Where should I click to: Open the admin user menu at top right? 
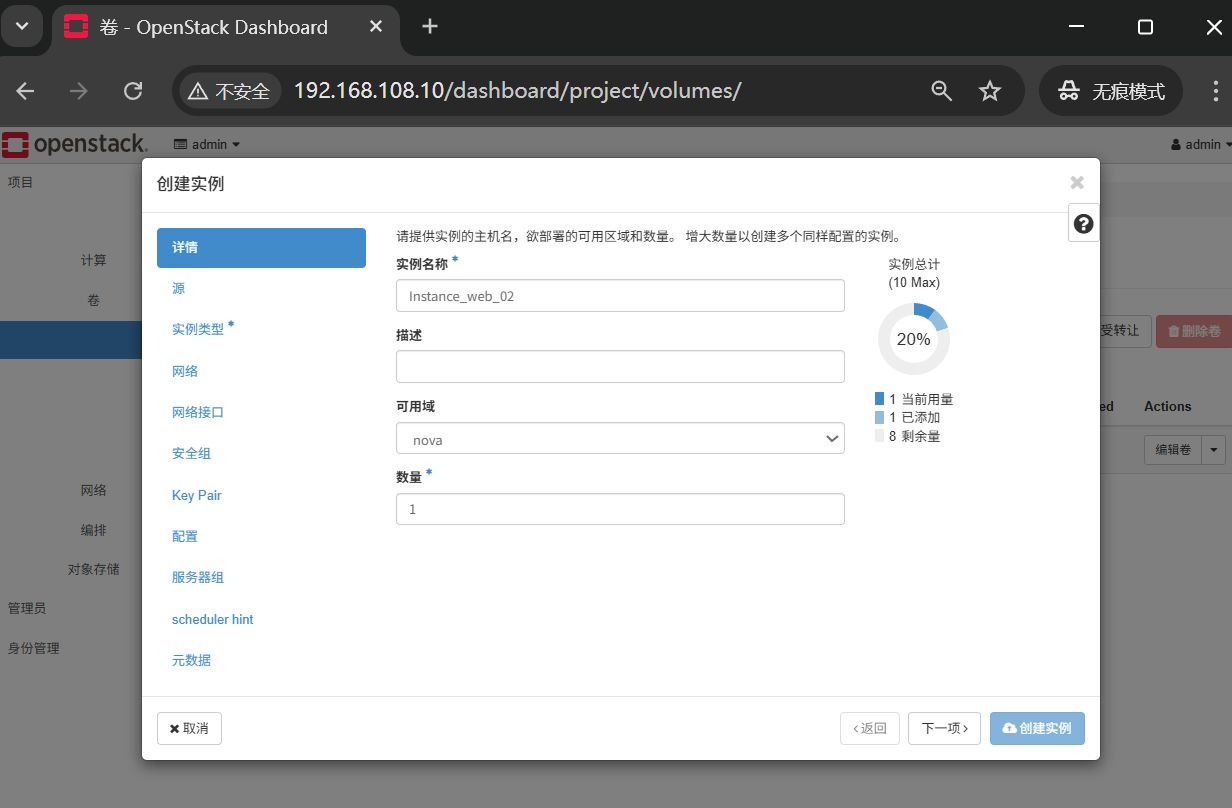tap(1201, 145)
